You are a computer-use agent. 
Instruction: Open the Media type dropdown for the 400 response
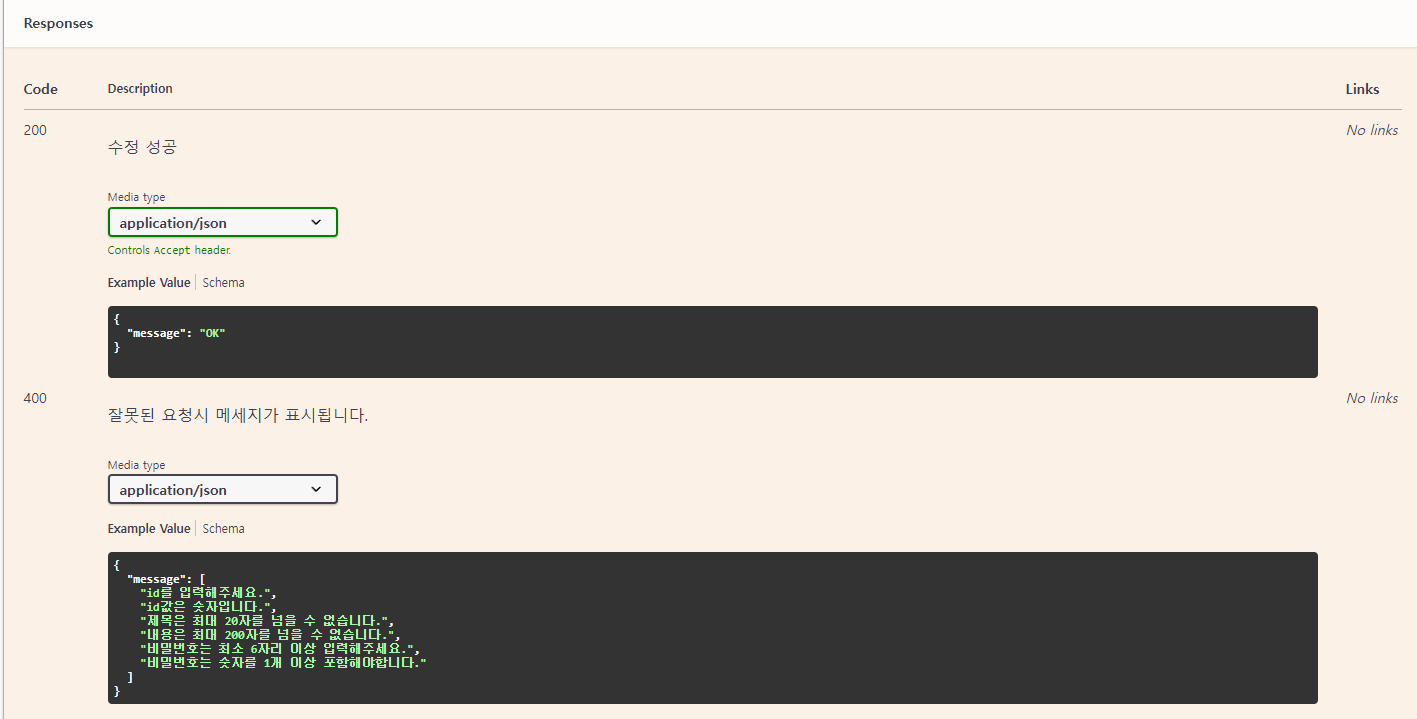point(222,489)
